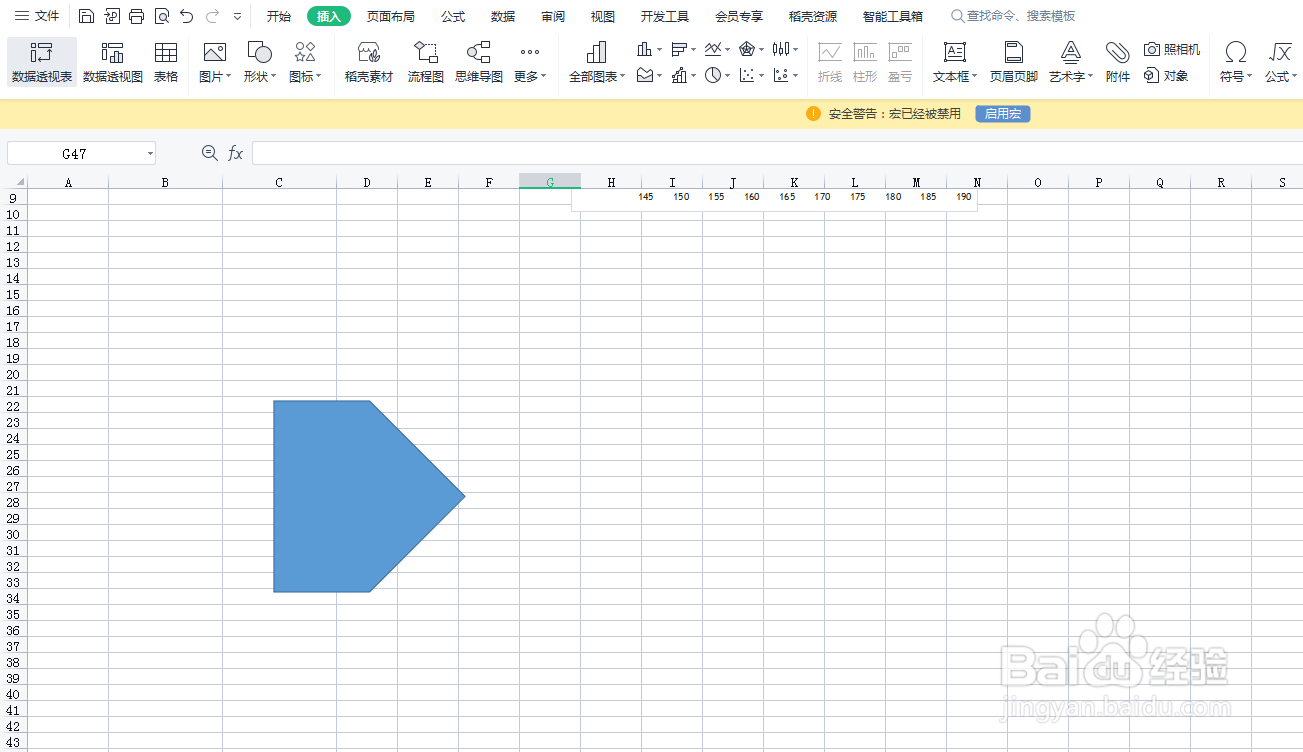Insert a Mind Map (思维导图)

(479, 62)
